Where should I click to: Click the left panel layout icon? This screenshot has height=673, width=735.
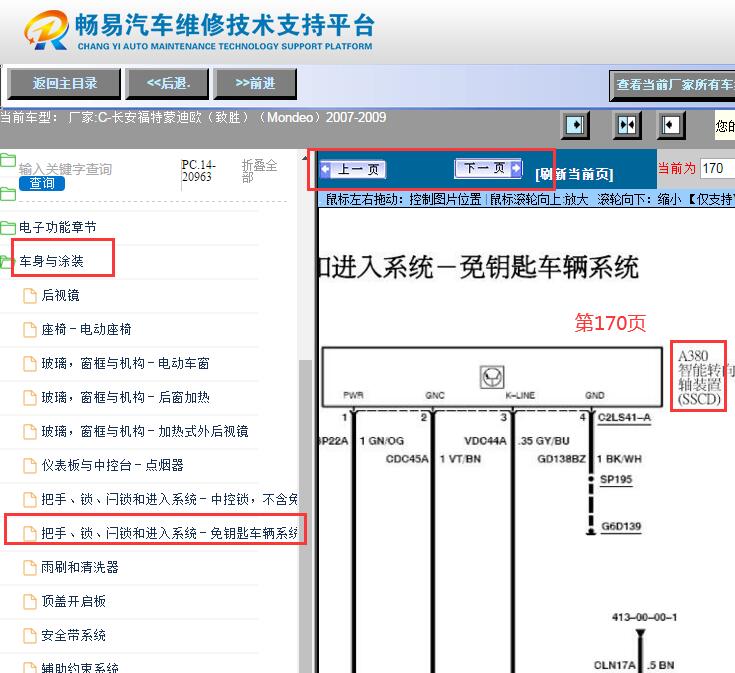click(x=575, y=125)
